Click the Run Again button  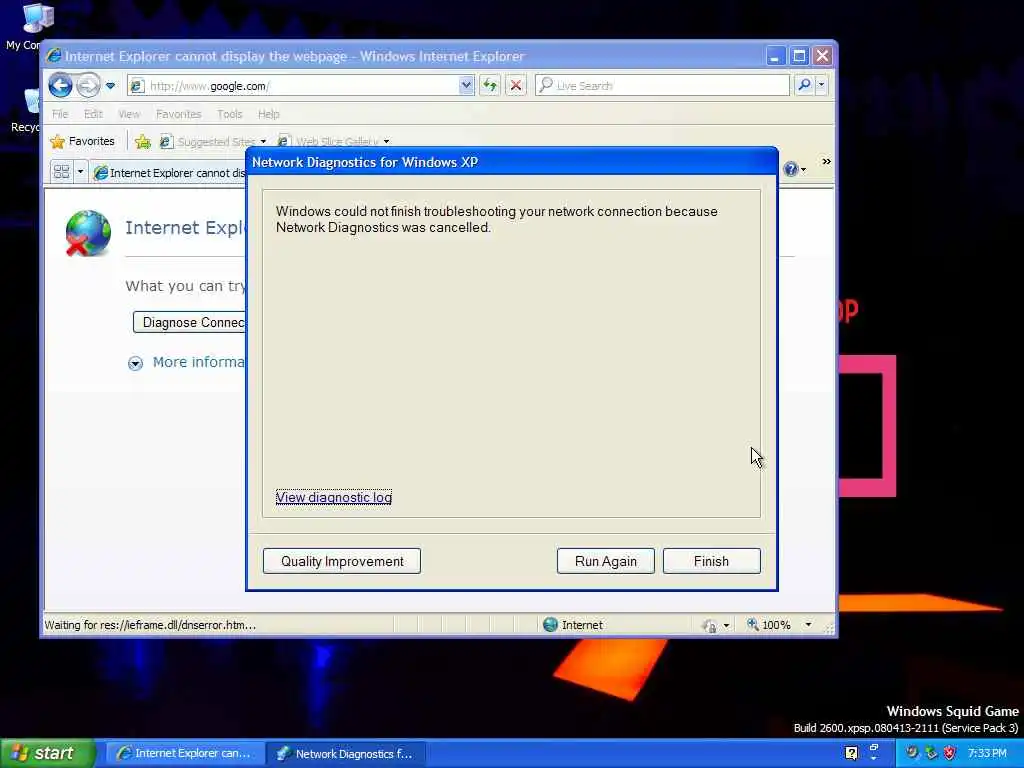(x=606, y=562)
